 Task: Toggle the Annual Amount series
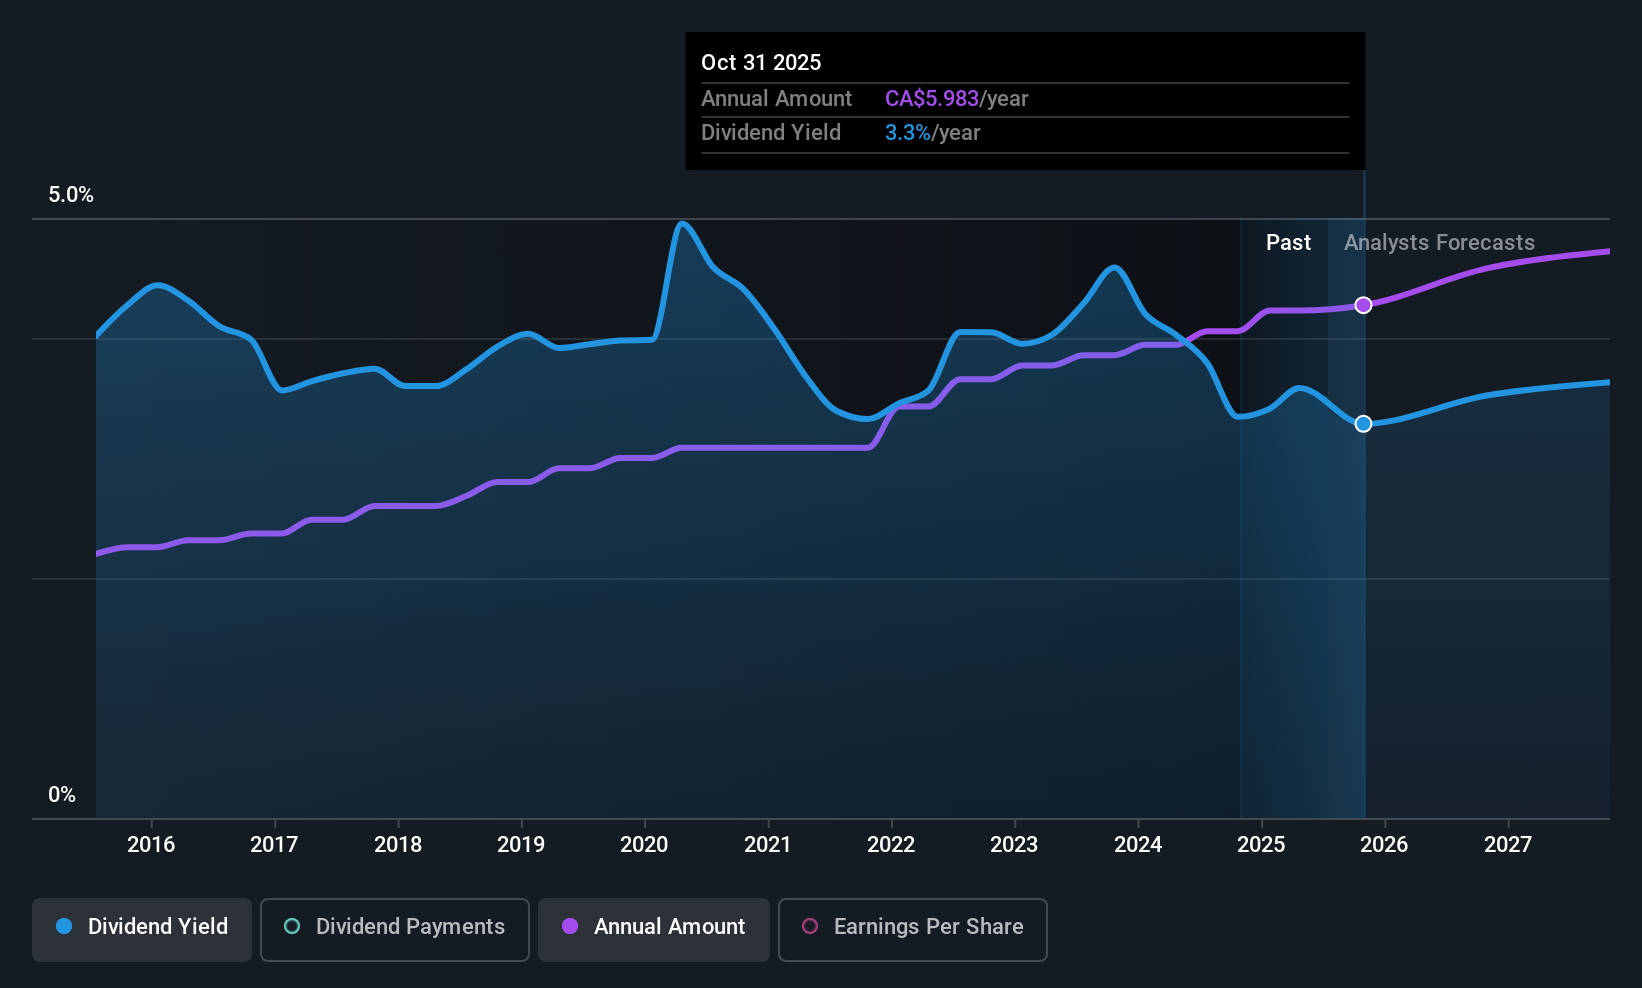[654, 929]
